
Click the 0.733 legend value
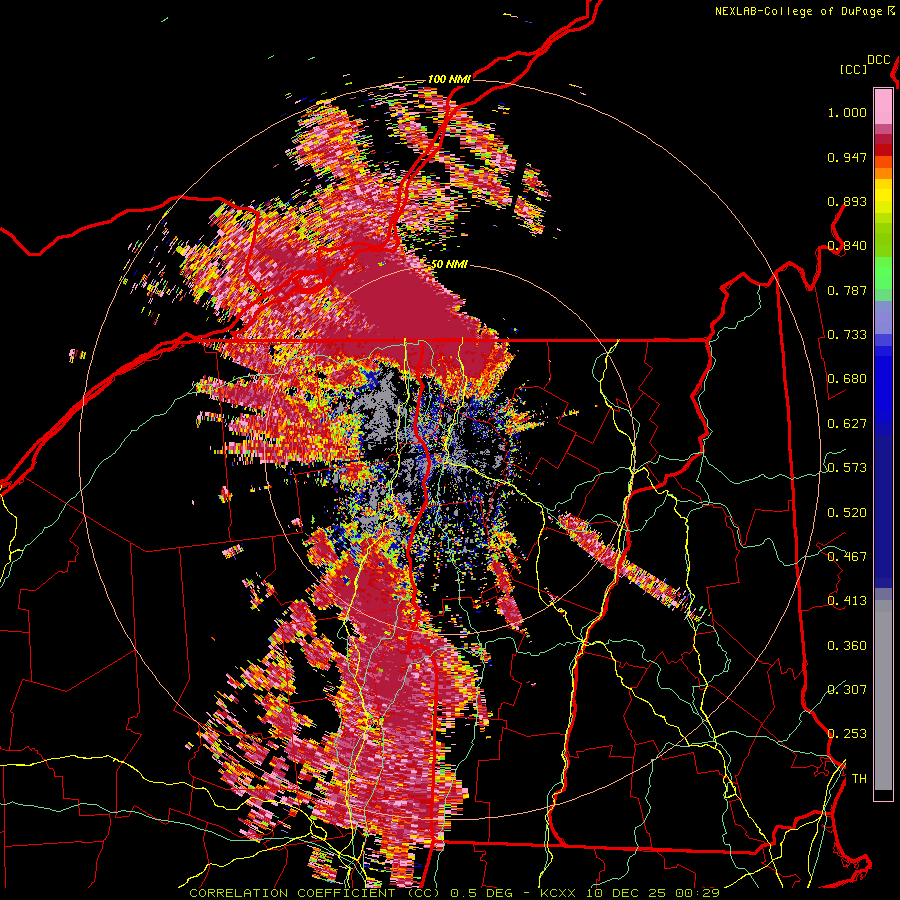(847, 335)
